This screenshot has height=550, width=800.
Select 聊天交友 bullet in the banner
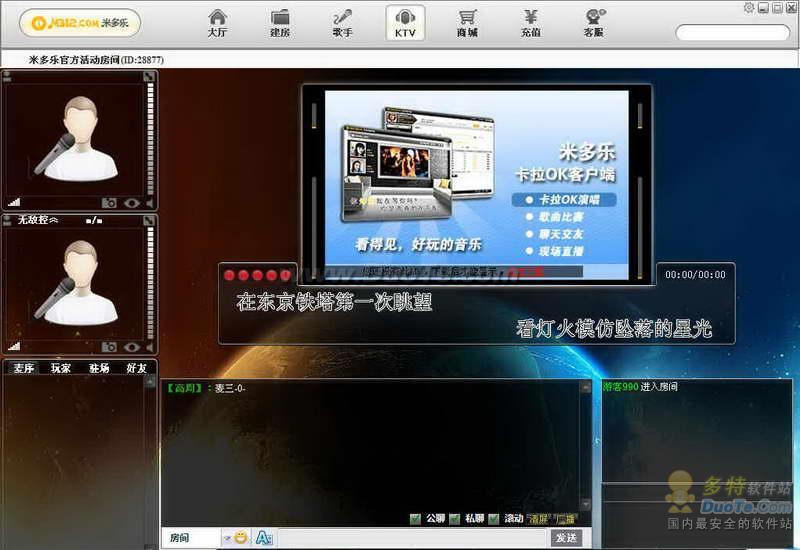(555, 234)
